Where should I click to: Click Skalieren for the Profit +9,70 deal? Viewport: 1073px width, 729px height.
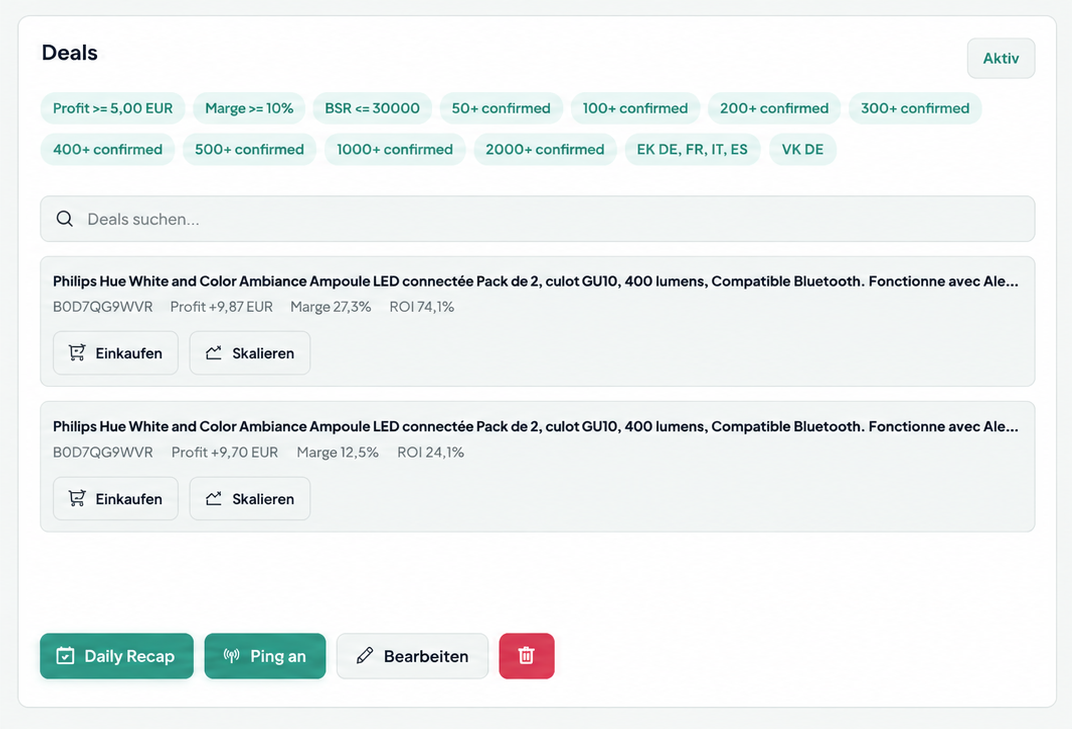click(x=250, y=499)
